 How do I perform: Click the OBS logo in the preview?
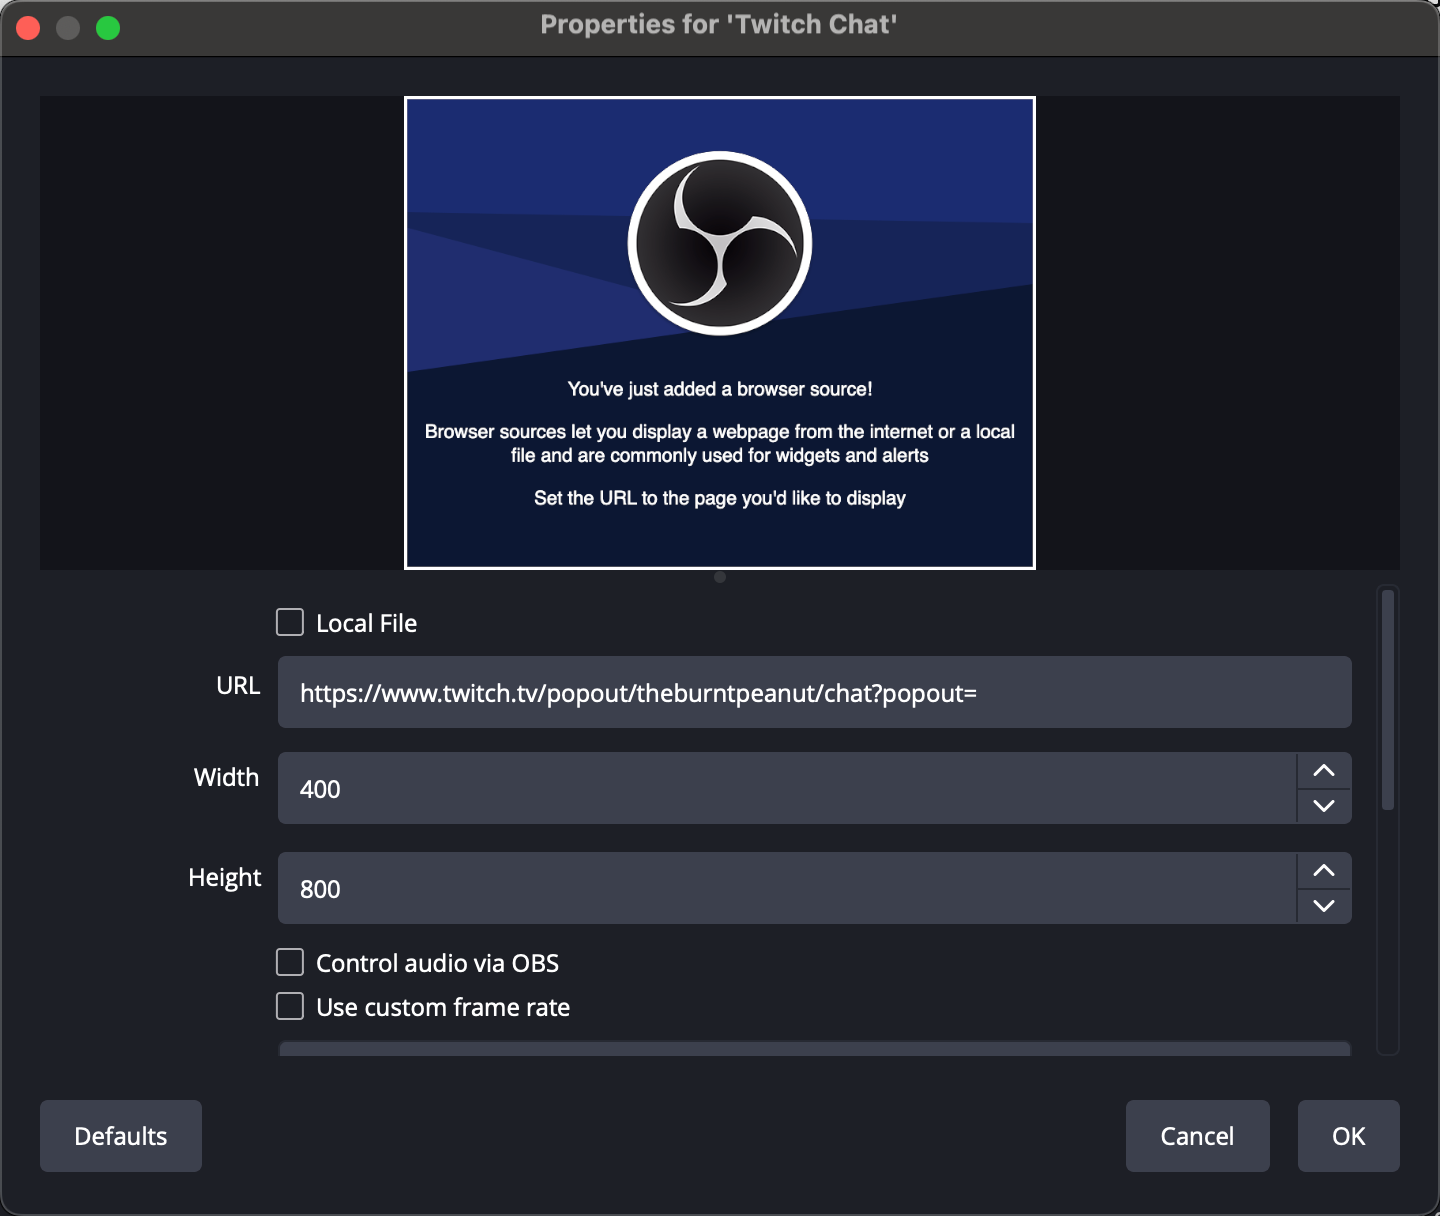tap(719, 241)
